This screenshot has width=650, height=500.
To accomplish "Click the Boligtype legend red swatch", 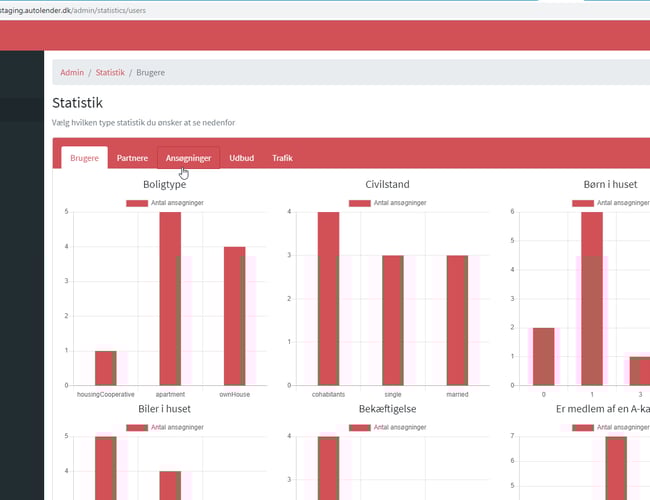I will tap(136, 203).
